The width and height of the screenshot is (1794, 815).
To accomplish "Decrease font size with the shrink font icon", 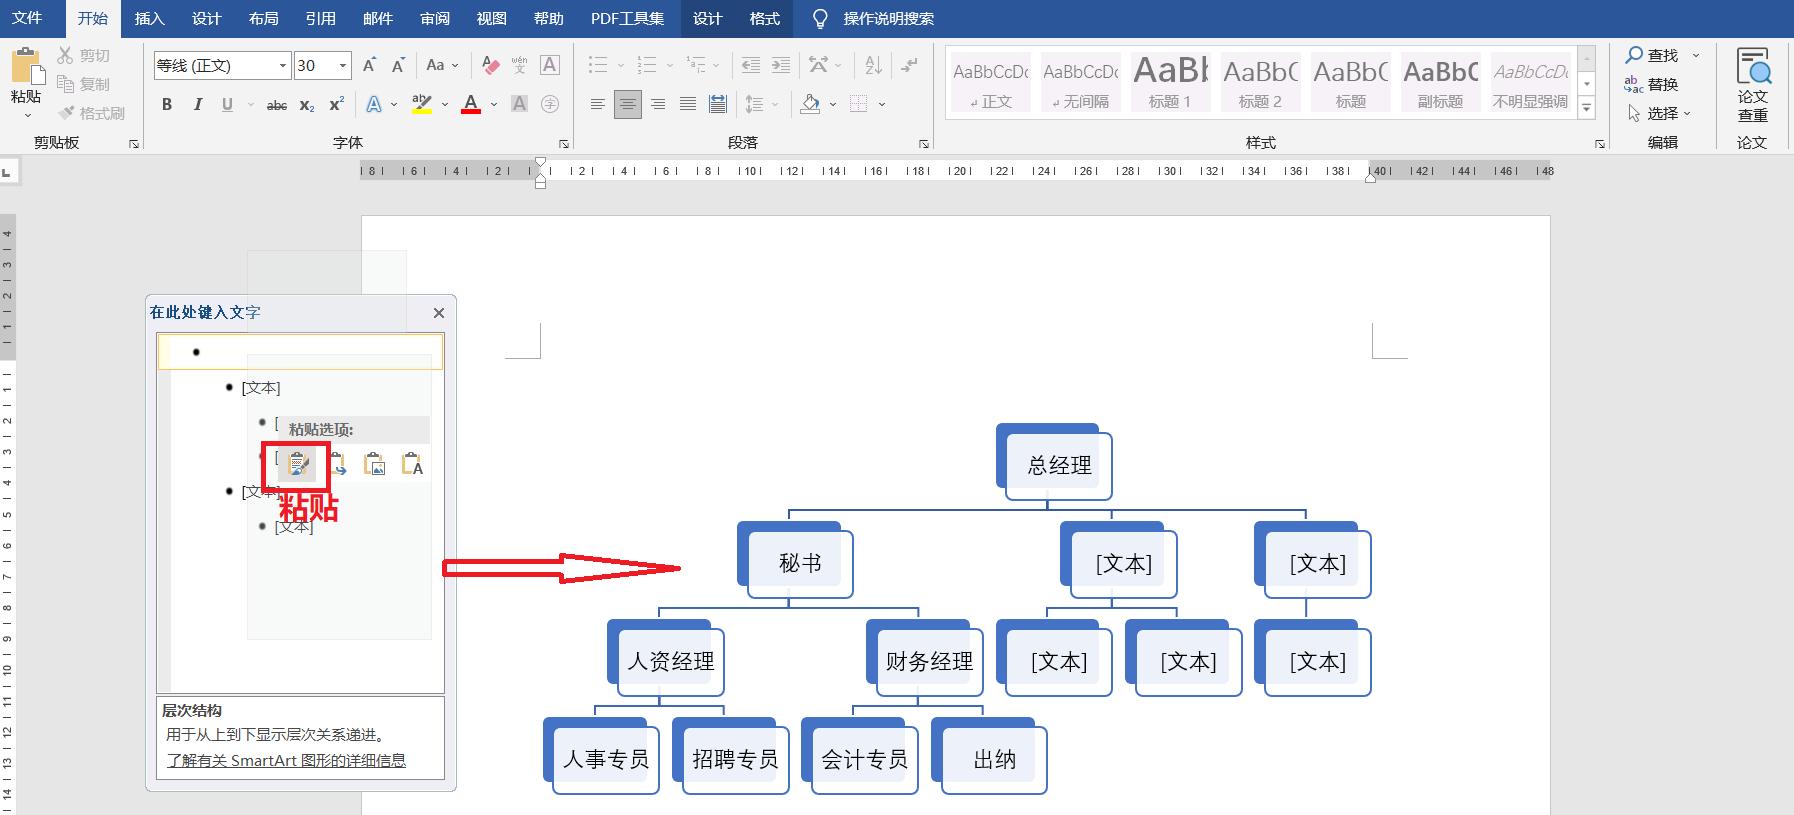I will pyautogui.click(x=398, y=65).
